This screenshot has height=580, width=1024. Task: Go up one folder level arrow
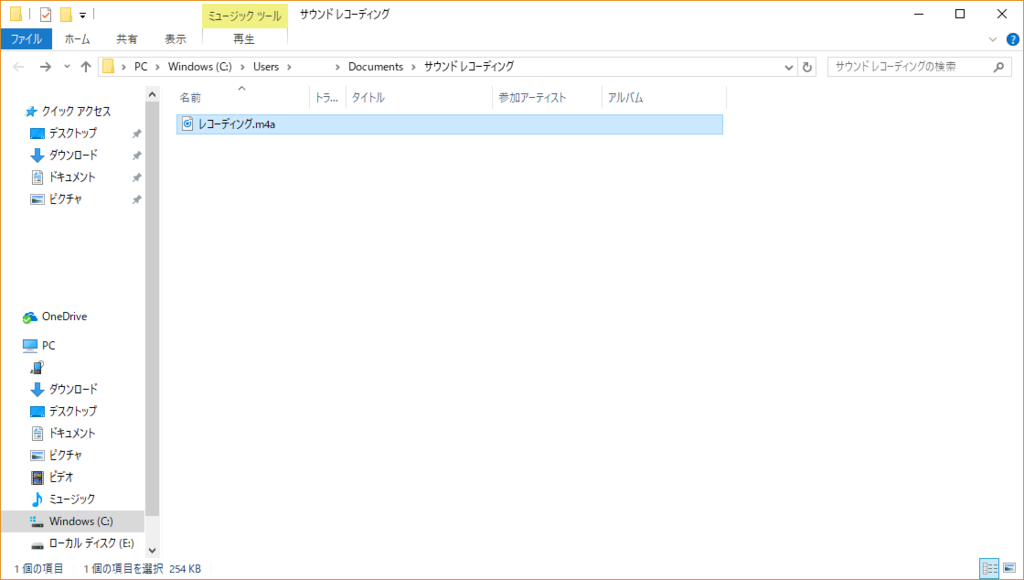pyautogui.click(x=86, y=67)
